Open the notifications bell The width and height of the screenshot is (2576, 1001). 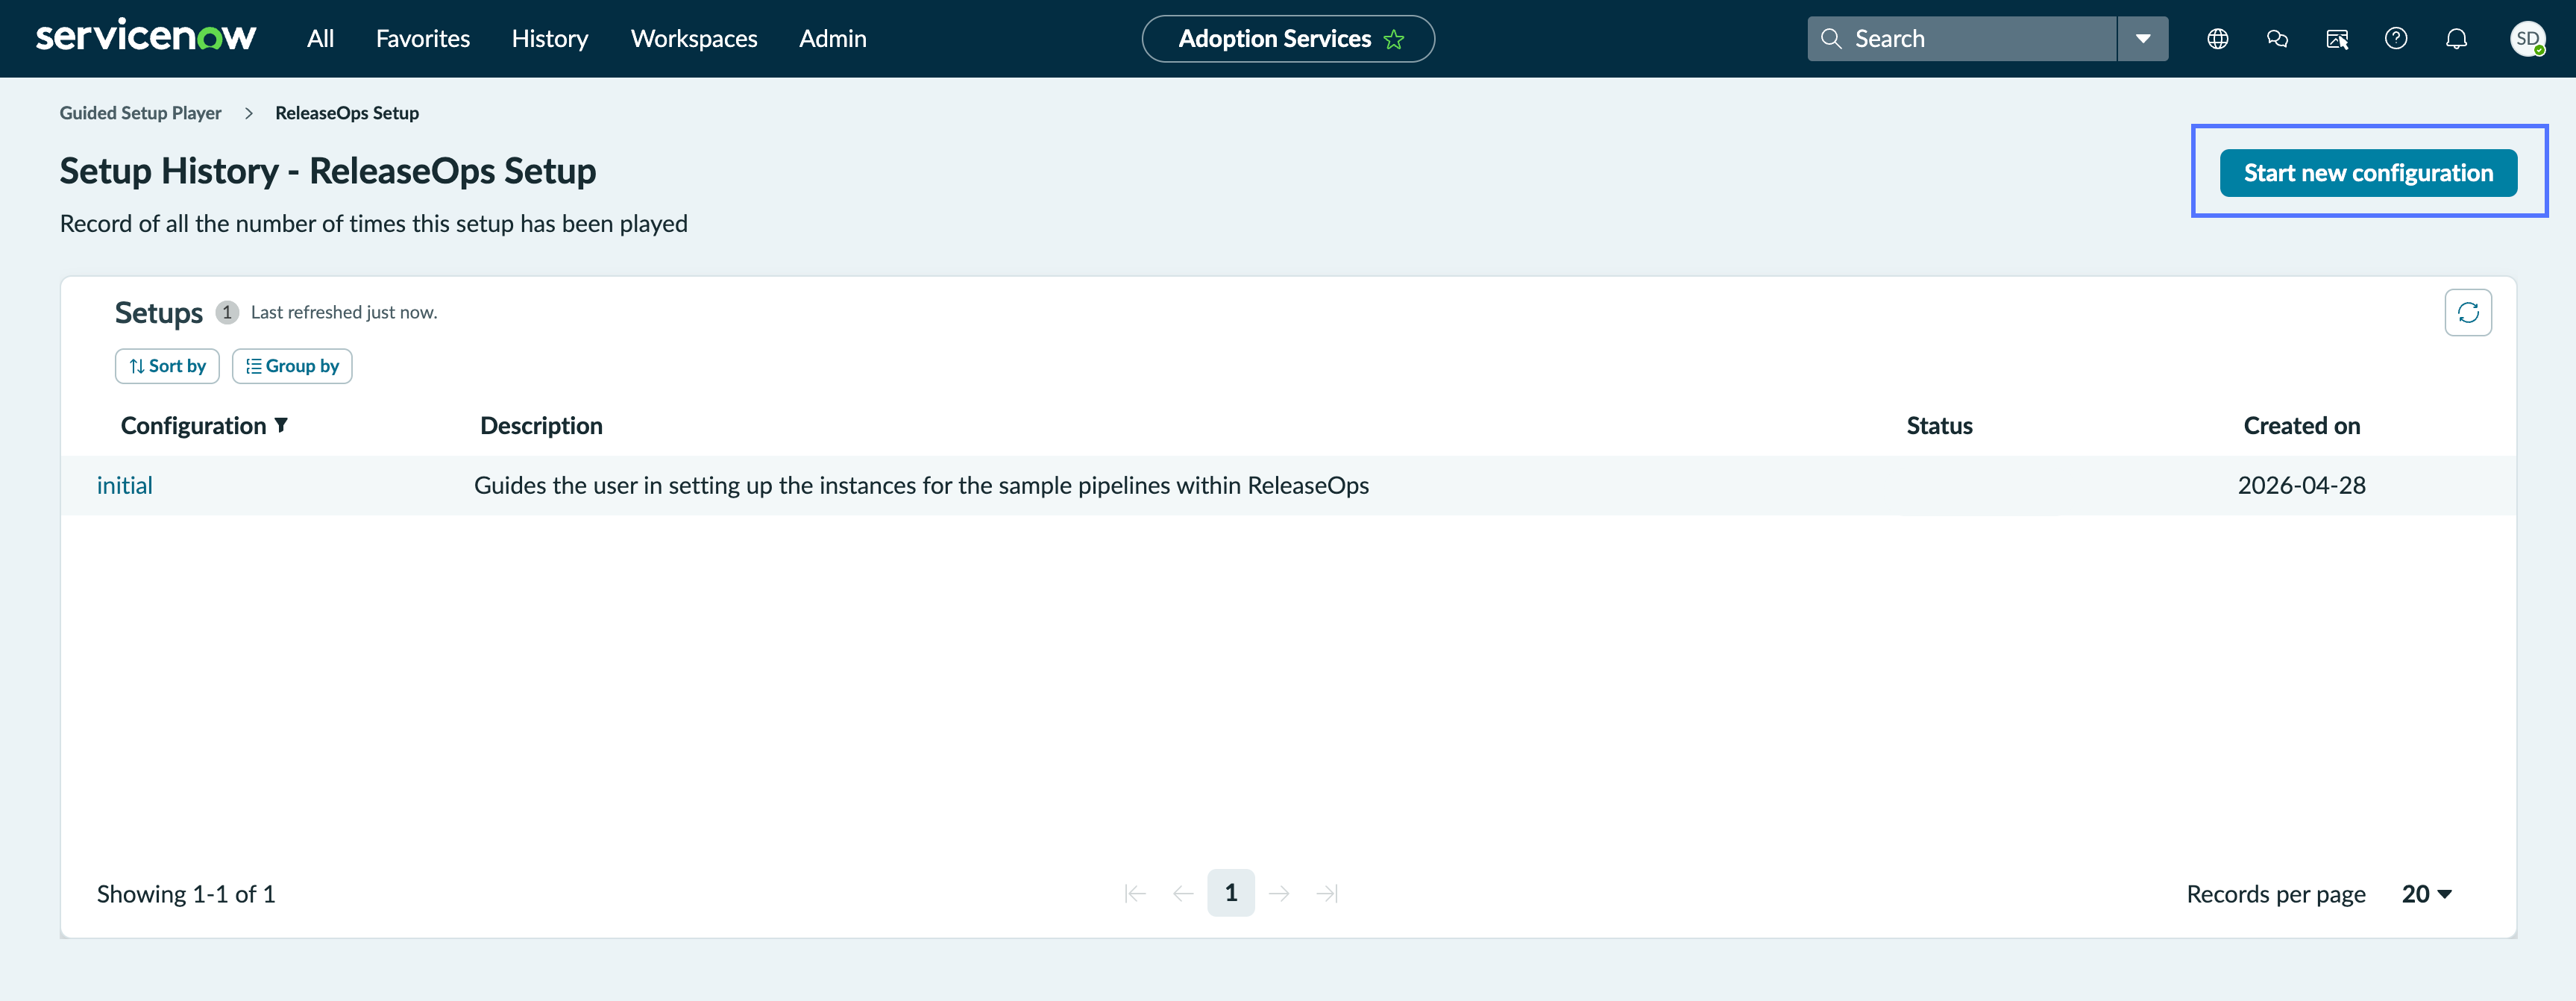(2456, 38)
